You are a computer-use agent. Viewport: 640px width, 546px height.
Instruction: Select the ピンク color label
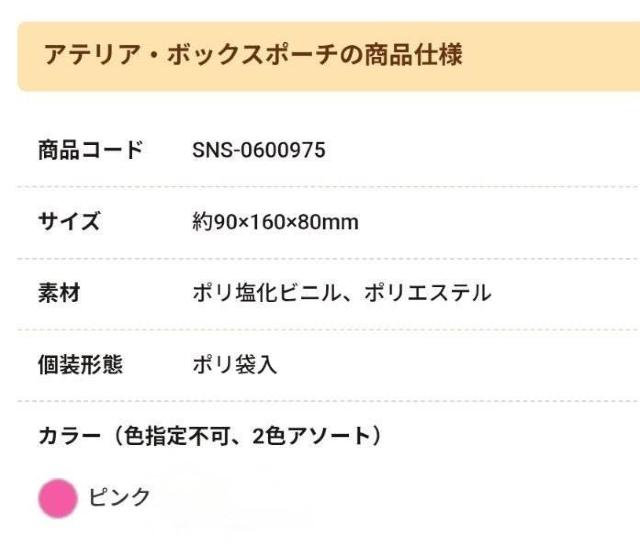pyautogui.click(x=121, y=497)
